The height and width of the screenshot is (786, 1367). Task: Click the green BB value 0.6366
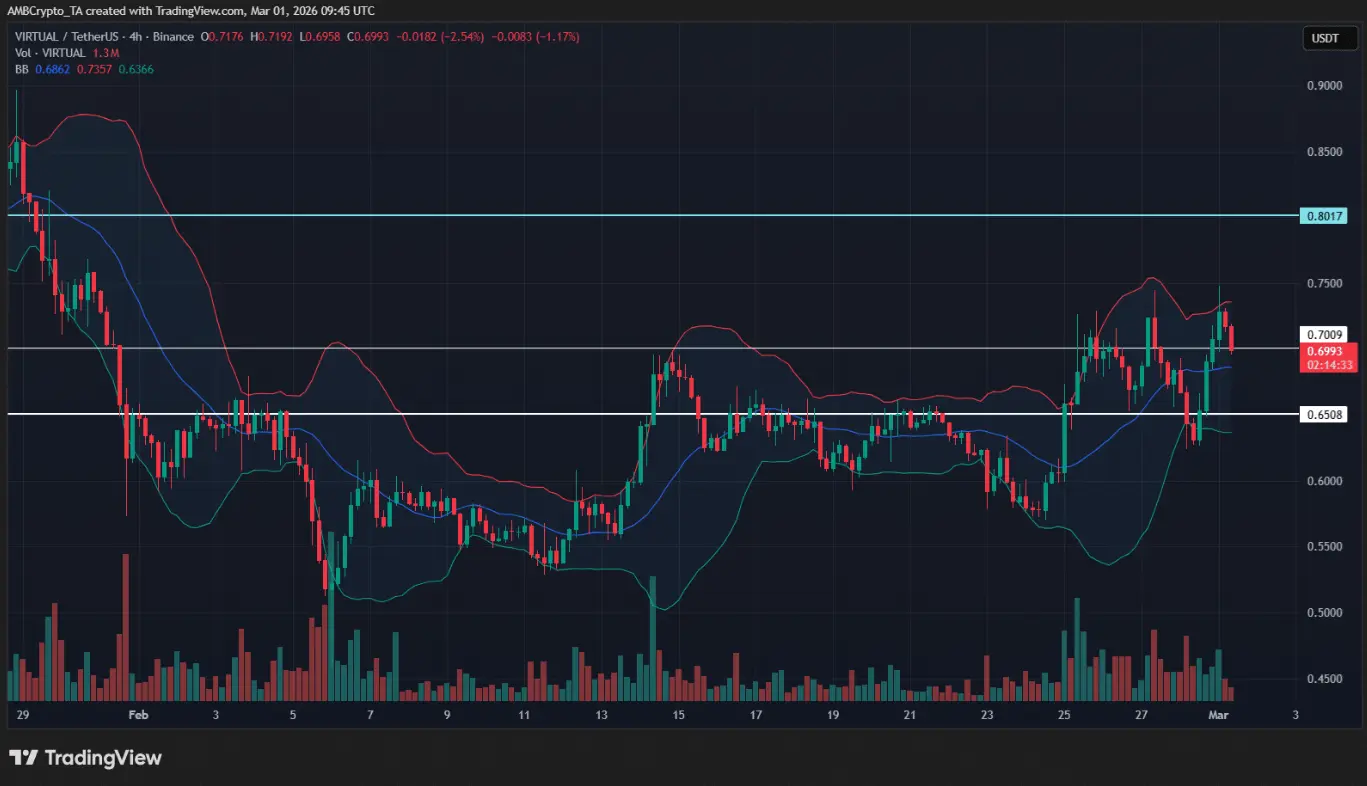(x=137, y=69)
